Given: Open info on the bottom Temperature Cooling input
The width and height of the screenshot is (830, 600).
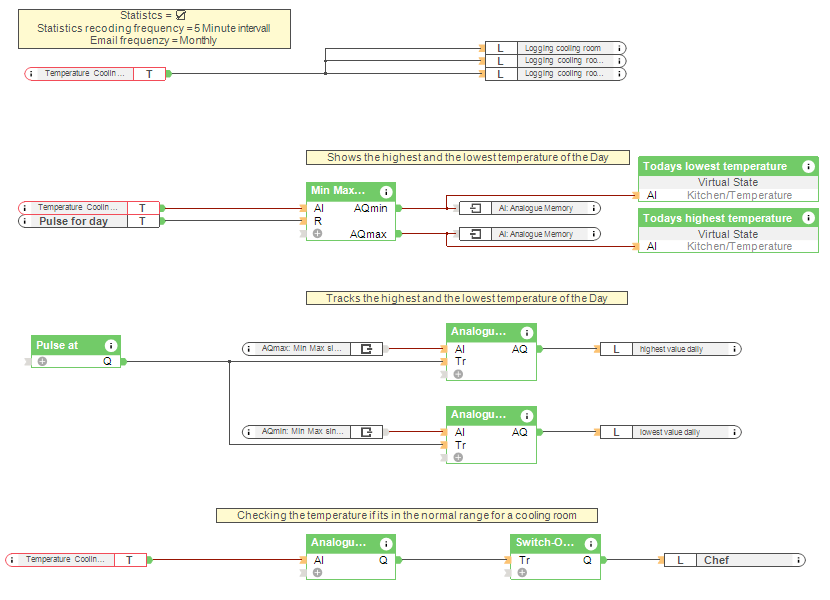Looking at the screenshot, I should pyautogui.click(x=12, y=560).
